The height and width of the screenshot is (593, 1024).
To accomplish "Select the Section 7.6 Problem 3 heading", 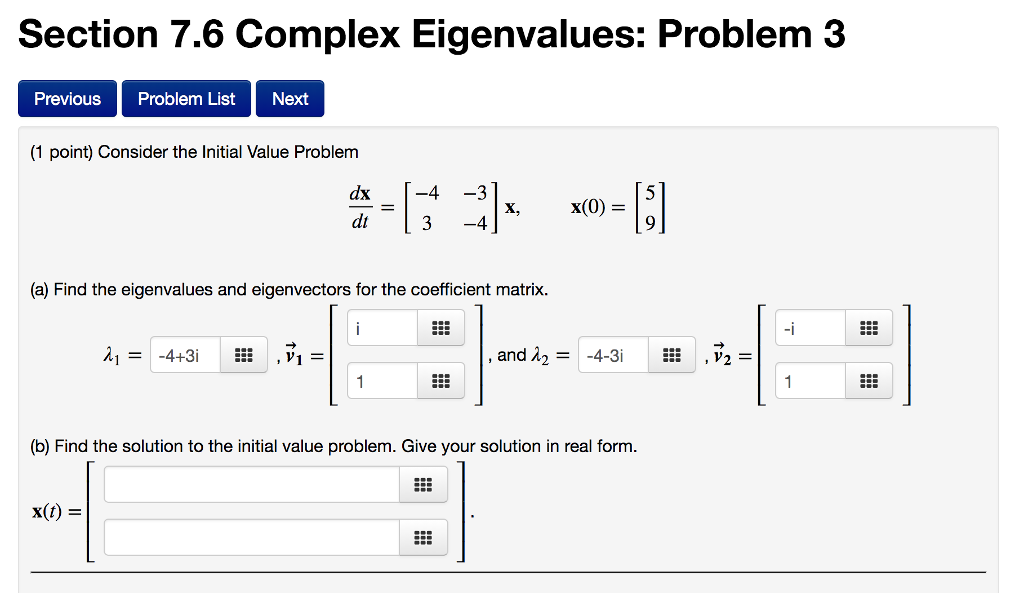I will click(432, 34).
